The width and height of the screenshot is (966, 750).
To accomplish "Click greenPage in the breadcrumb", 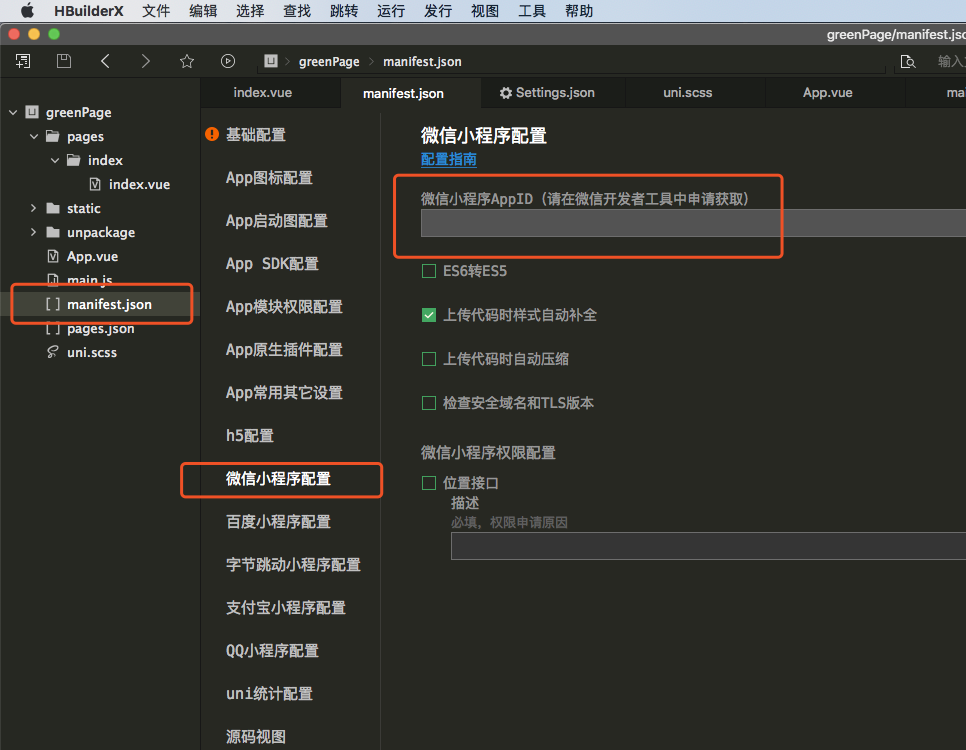I will click(329, 62).
